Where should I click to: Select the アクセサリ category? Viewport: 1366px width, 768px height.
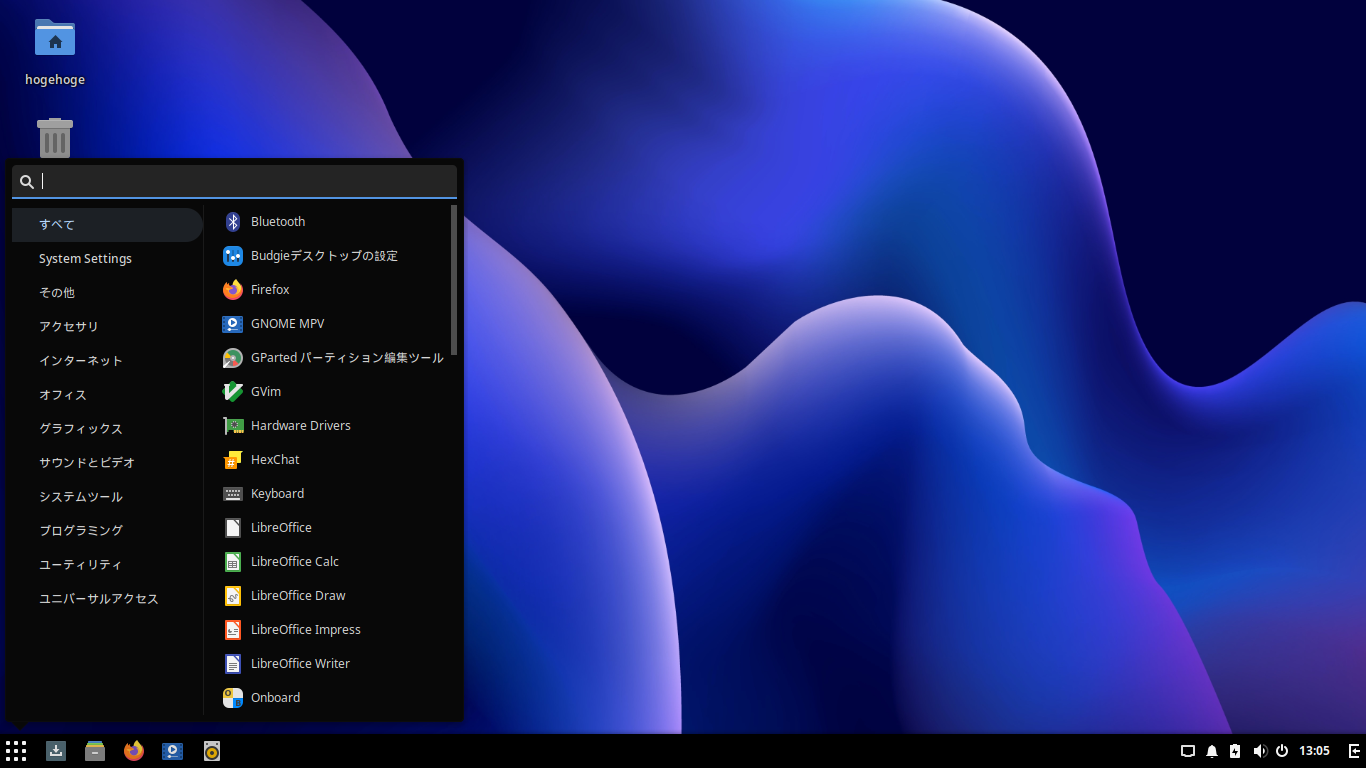click(107, 327)
